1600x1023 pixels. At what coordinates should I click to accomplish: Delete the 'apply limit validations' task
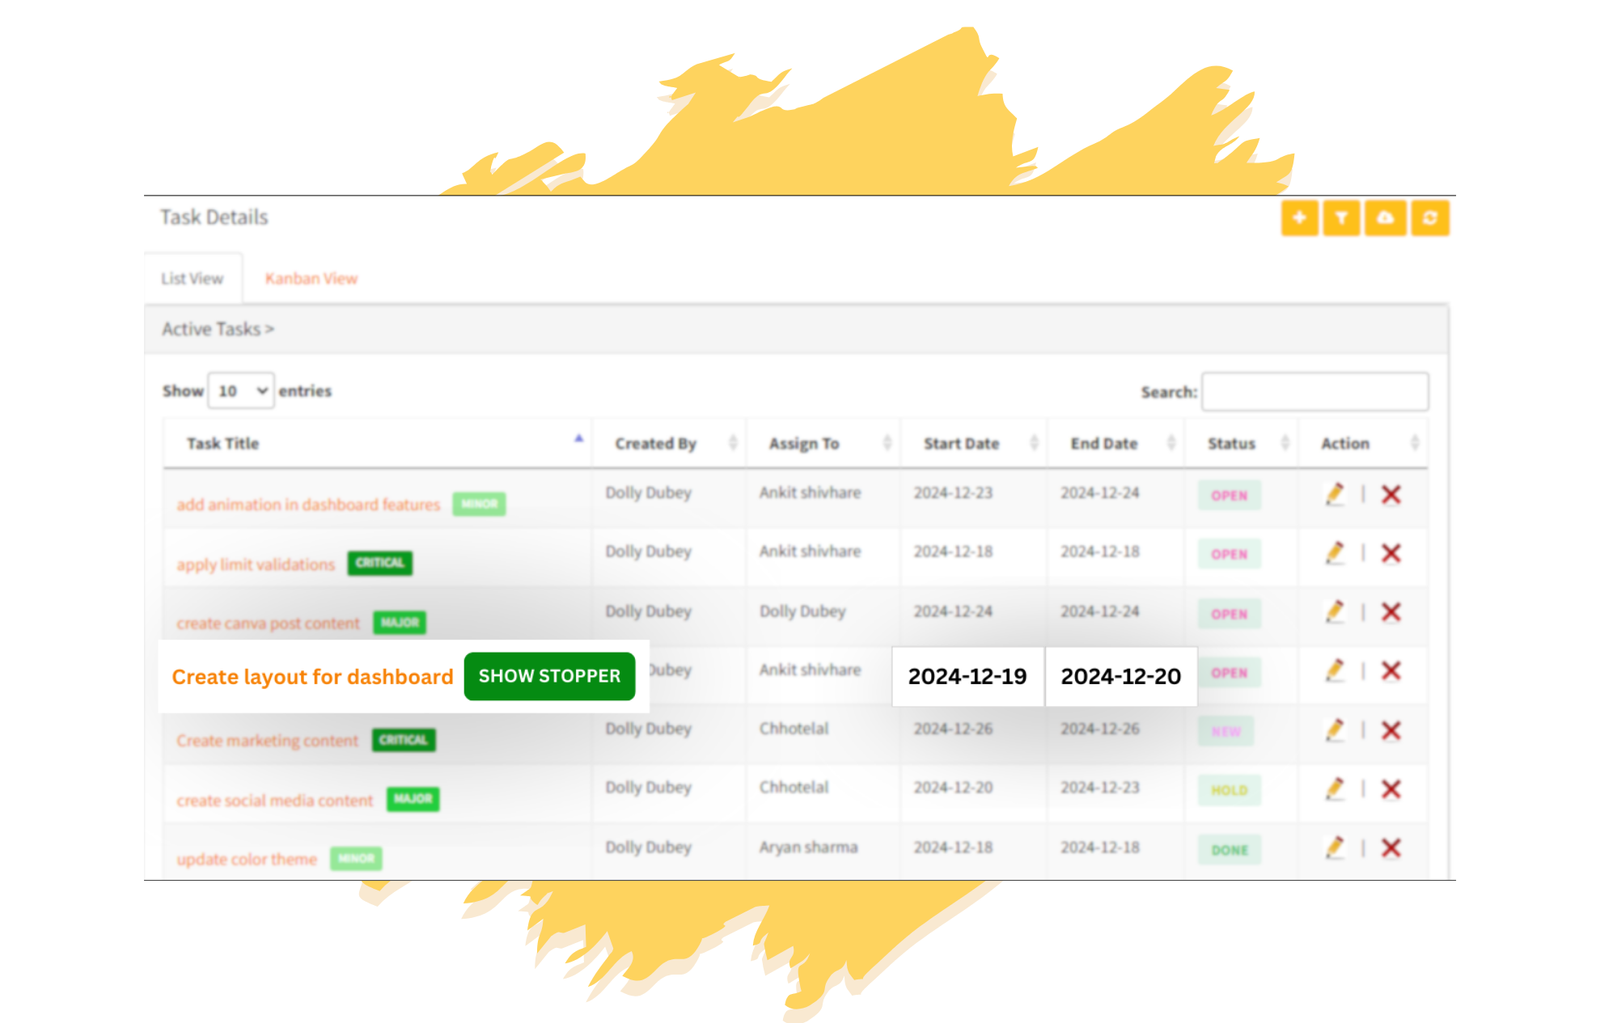1391,553
